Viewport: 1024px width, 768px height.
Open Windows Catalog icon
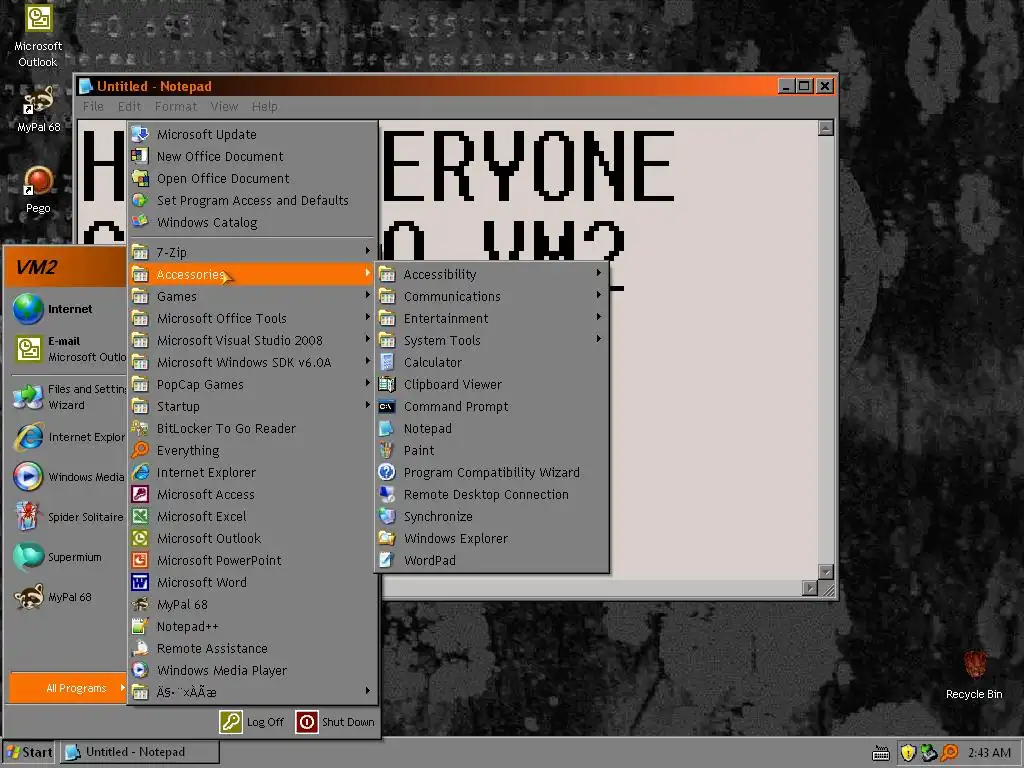(x=140, y=222)
